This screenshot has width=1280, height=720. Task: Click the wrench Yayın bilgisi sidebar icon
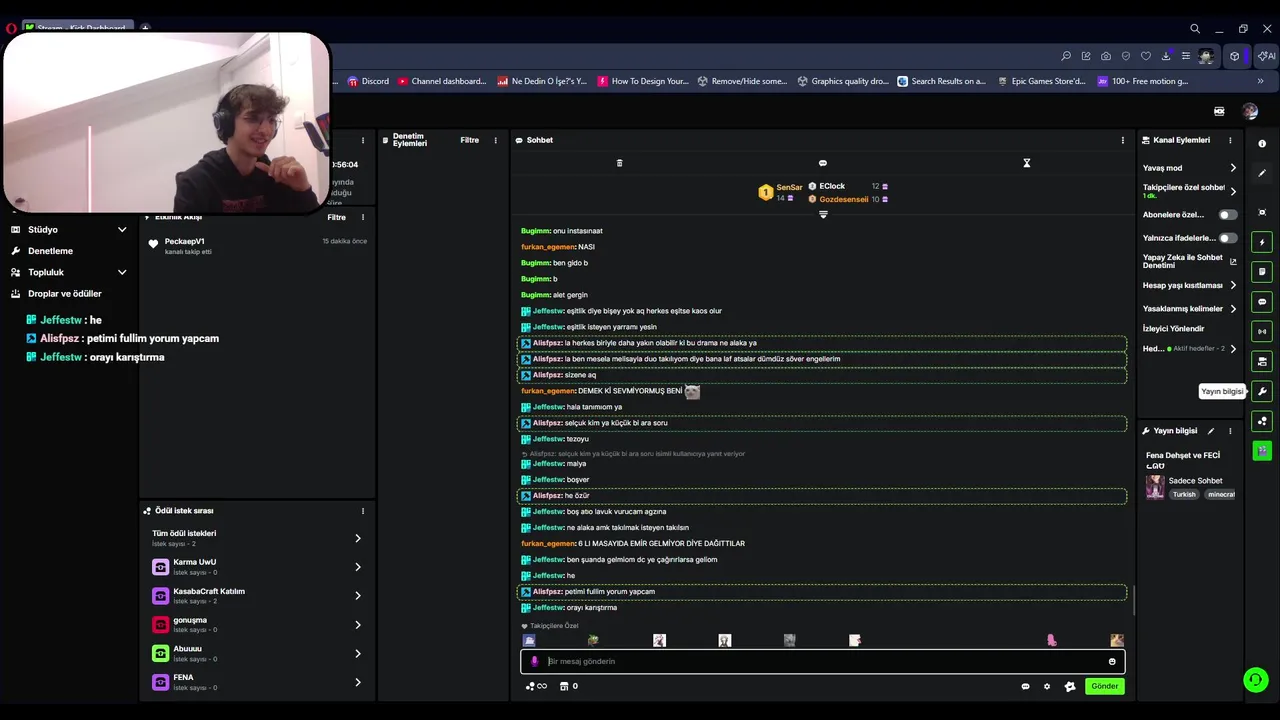click(1262, 391)
